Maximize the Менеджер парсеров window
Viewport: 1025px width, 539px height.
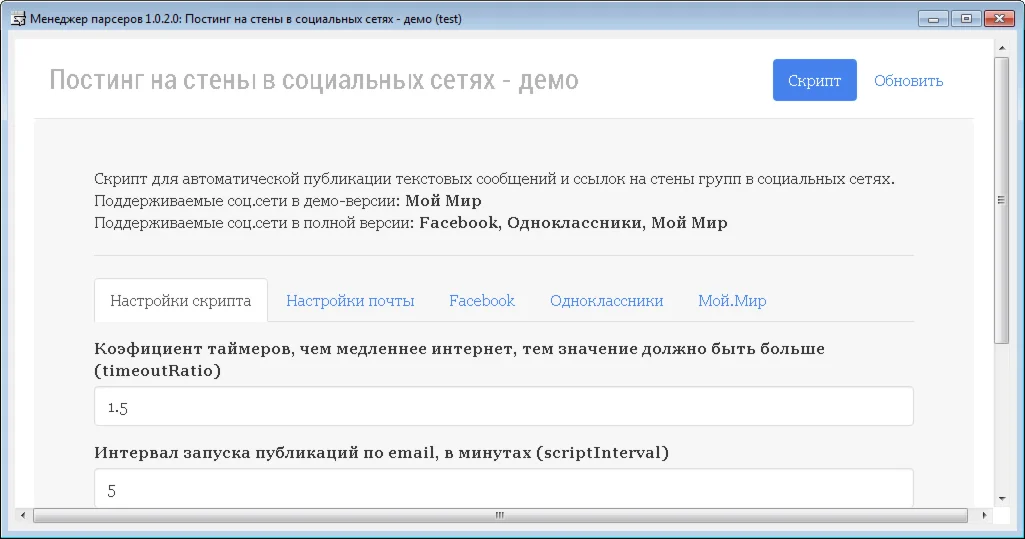tap(966, 19)
